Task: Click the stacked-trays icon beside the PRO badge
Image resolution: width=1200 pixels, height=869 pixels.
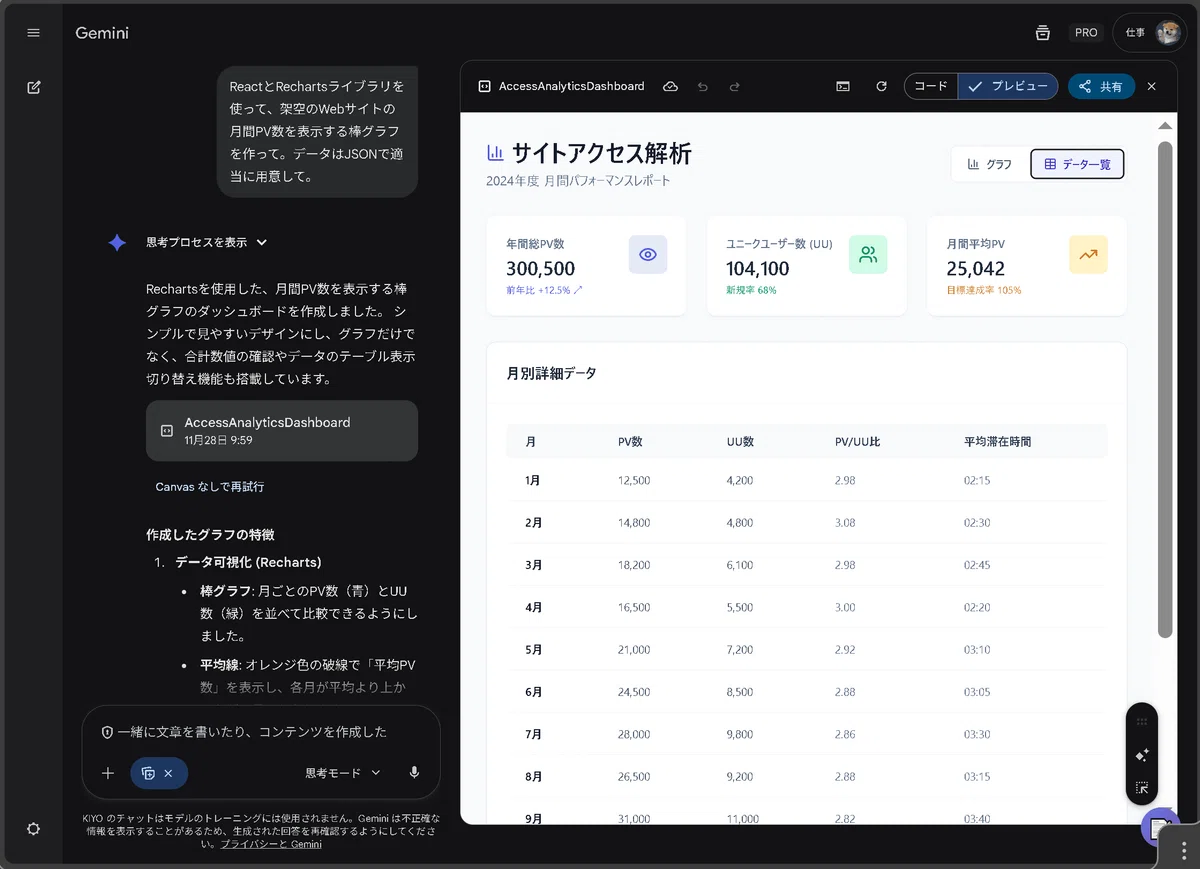Action: click(x=1043, y=33)
